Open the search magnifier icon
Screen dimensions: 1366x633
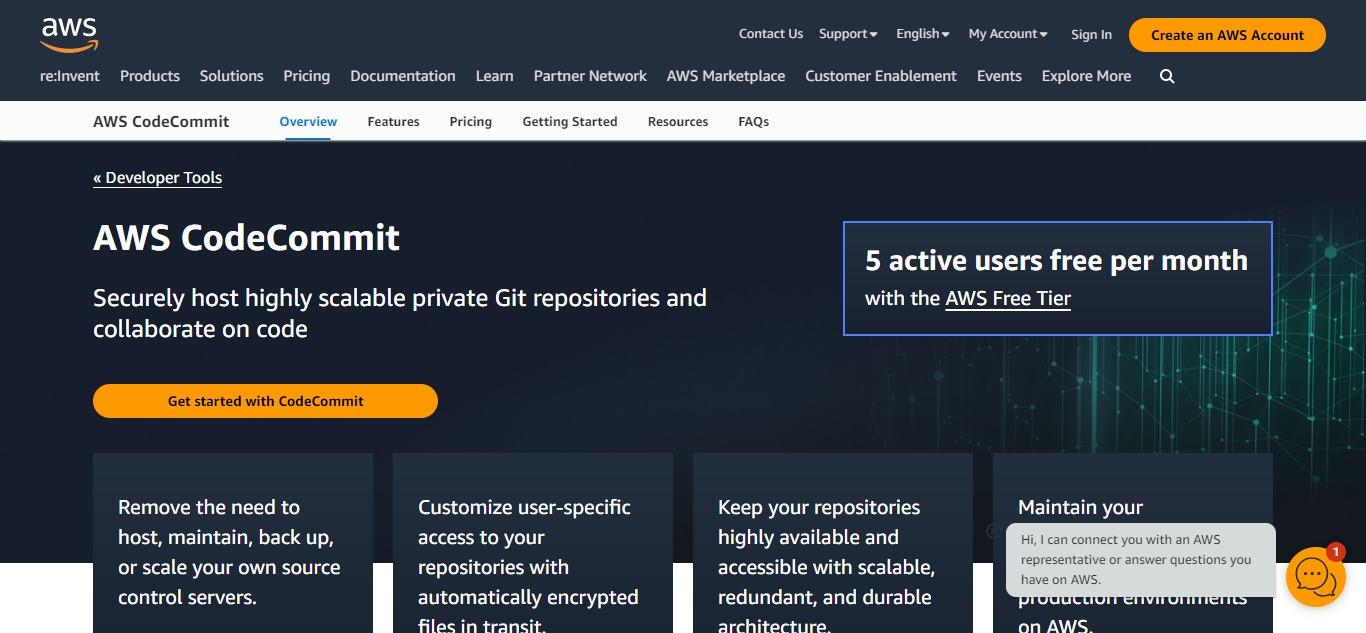coord(1167,77)
